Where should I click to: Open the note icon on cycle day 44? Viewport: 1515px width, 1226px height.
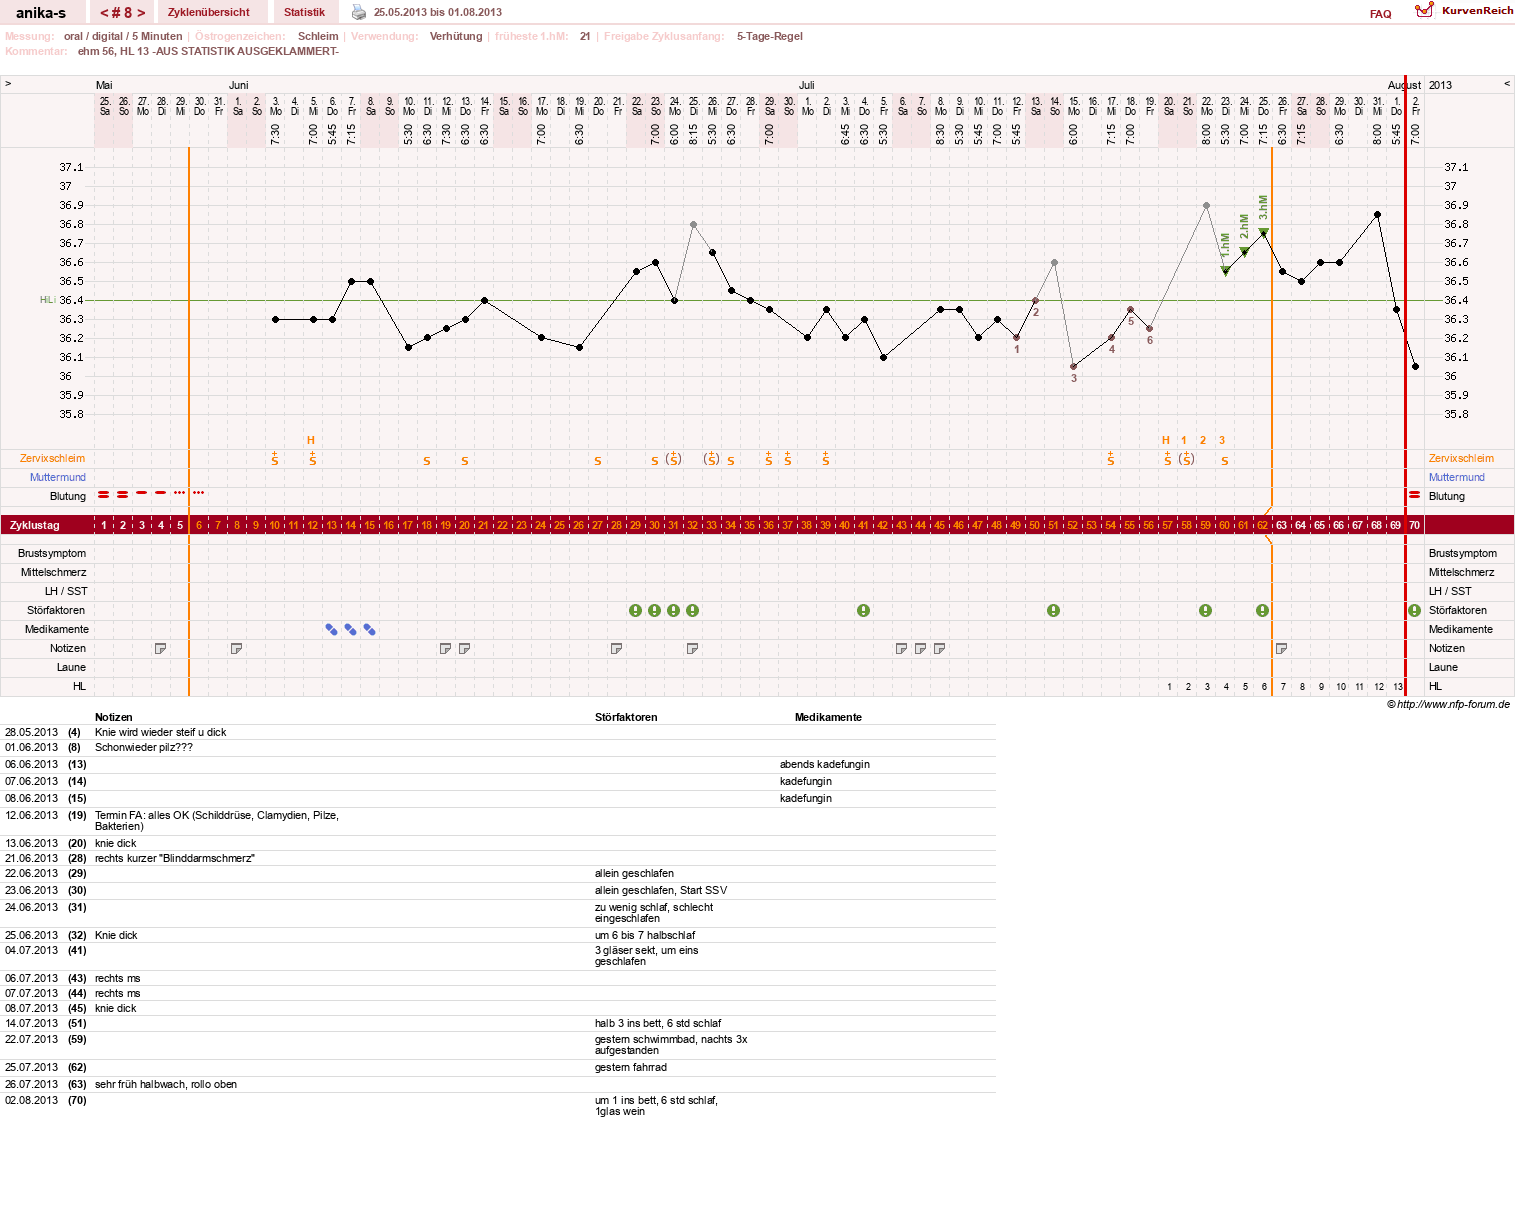point(921,648)
